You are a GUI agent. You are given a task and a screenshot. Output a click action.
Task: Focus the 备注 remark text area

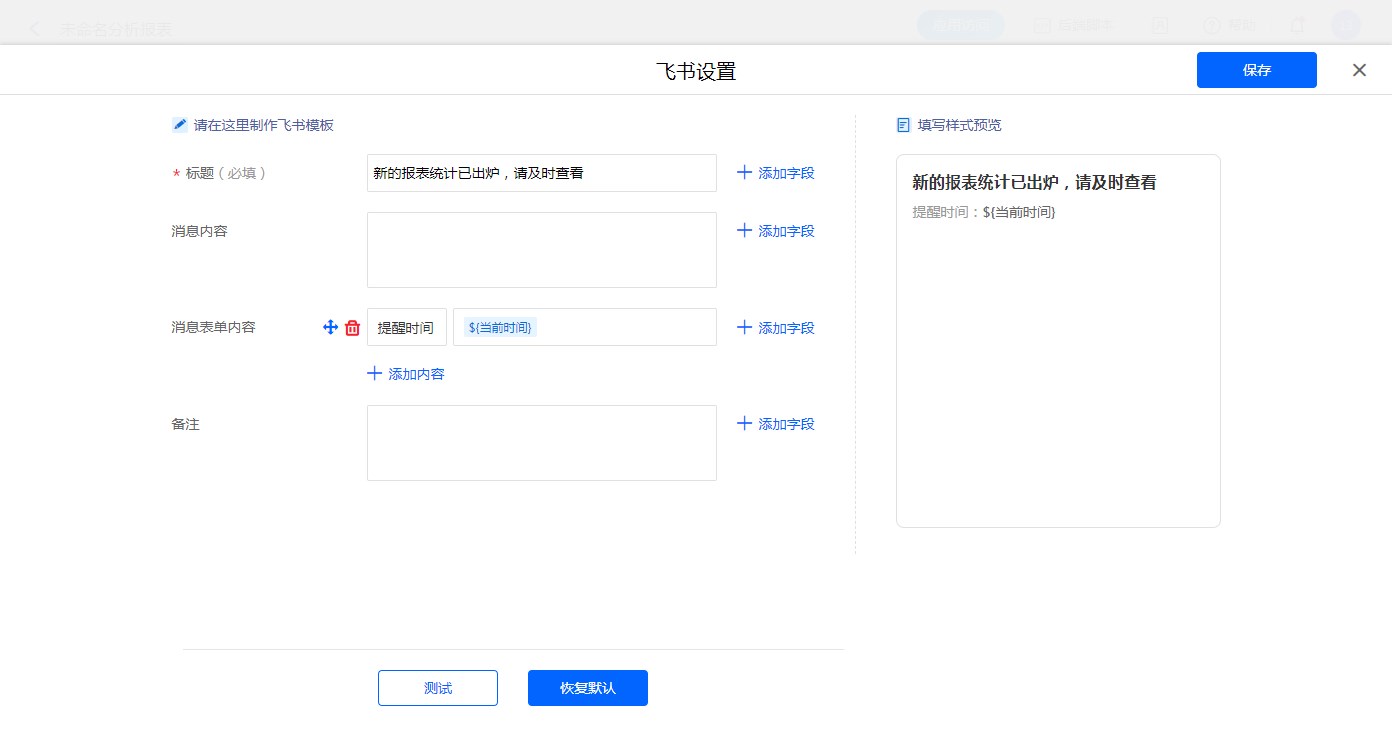[541, 443]
